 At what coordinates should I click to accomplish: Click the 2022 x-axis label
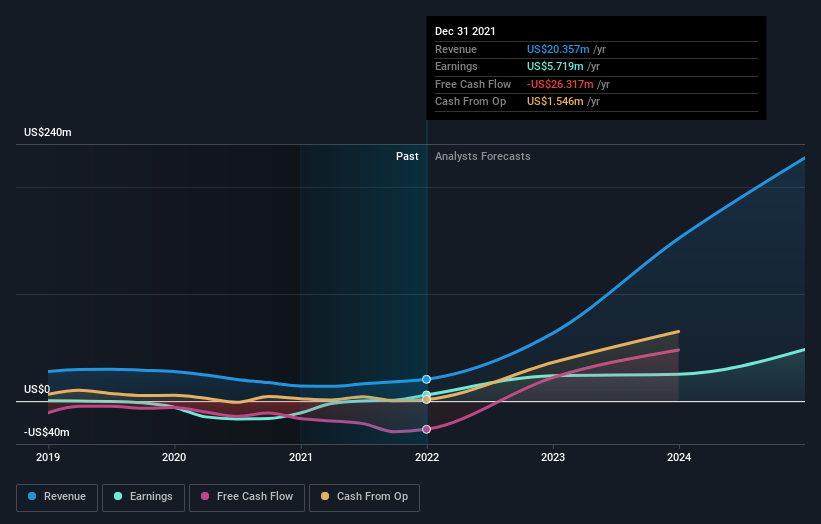pos(427,458)
